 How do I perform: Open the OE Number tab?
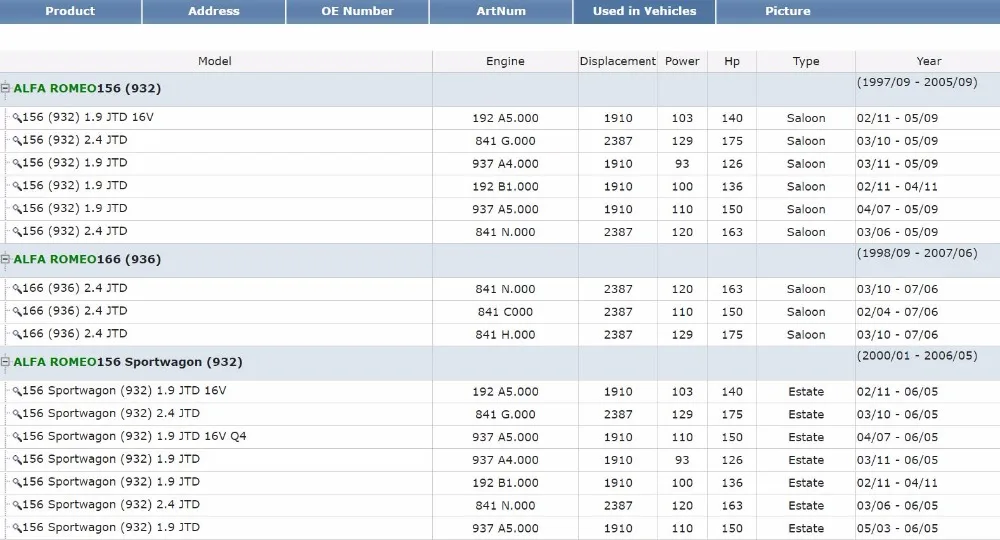(357, 11)
